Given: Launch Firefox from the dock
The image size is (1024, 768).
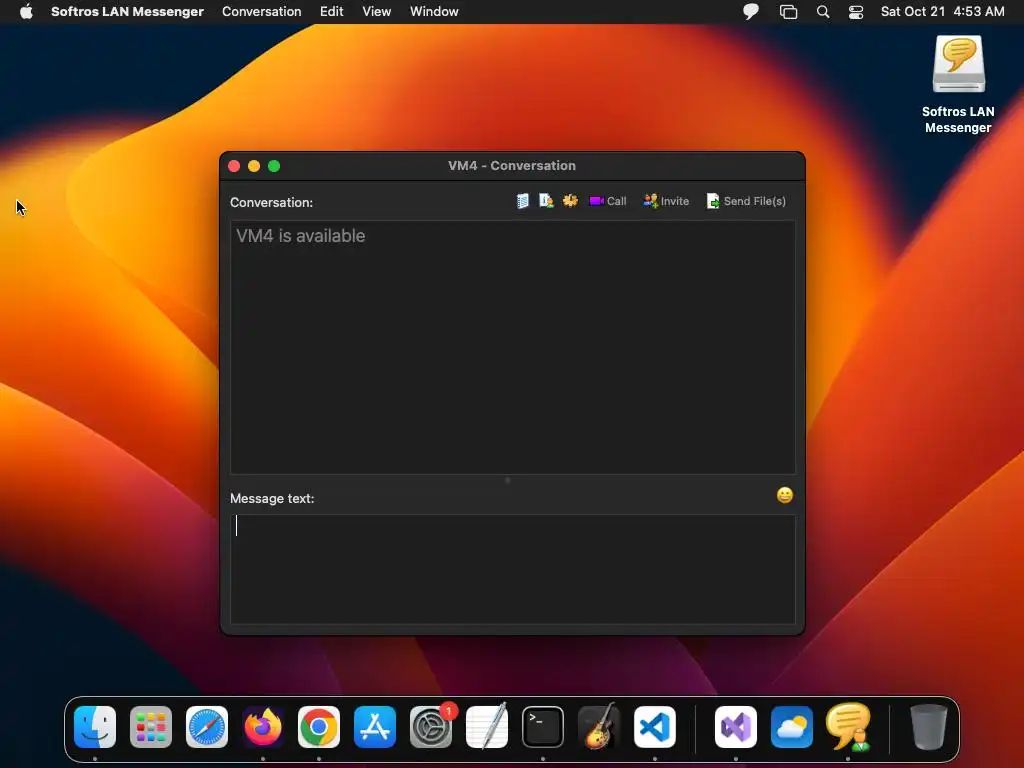Looking at the screenshot, I should (x=263, y=727).
